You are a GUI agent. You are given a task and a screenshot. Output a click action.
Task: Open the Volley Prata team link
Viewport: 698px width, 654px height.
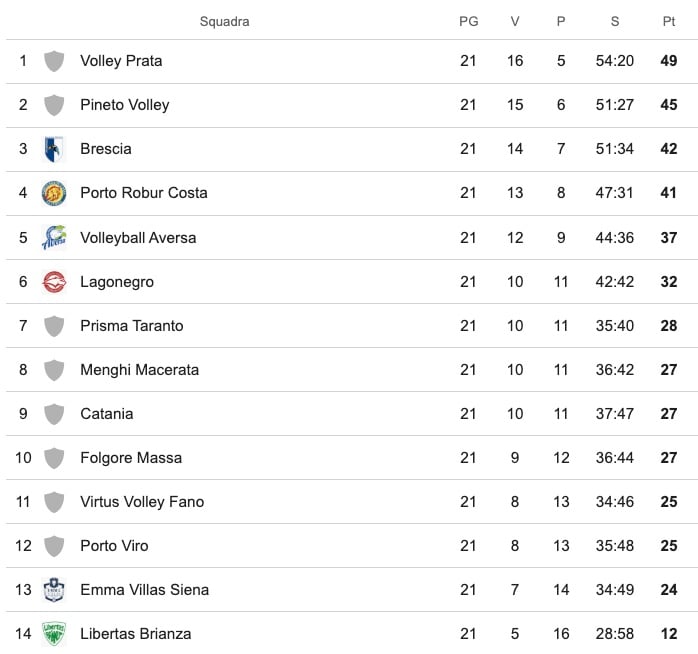tap(121, 61)
